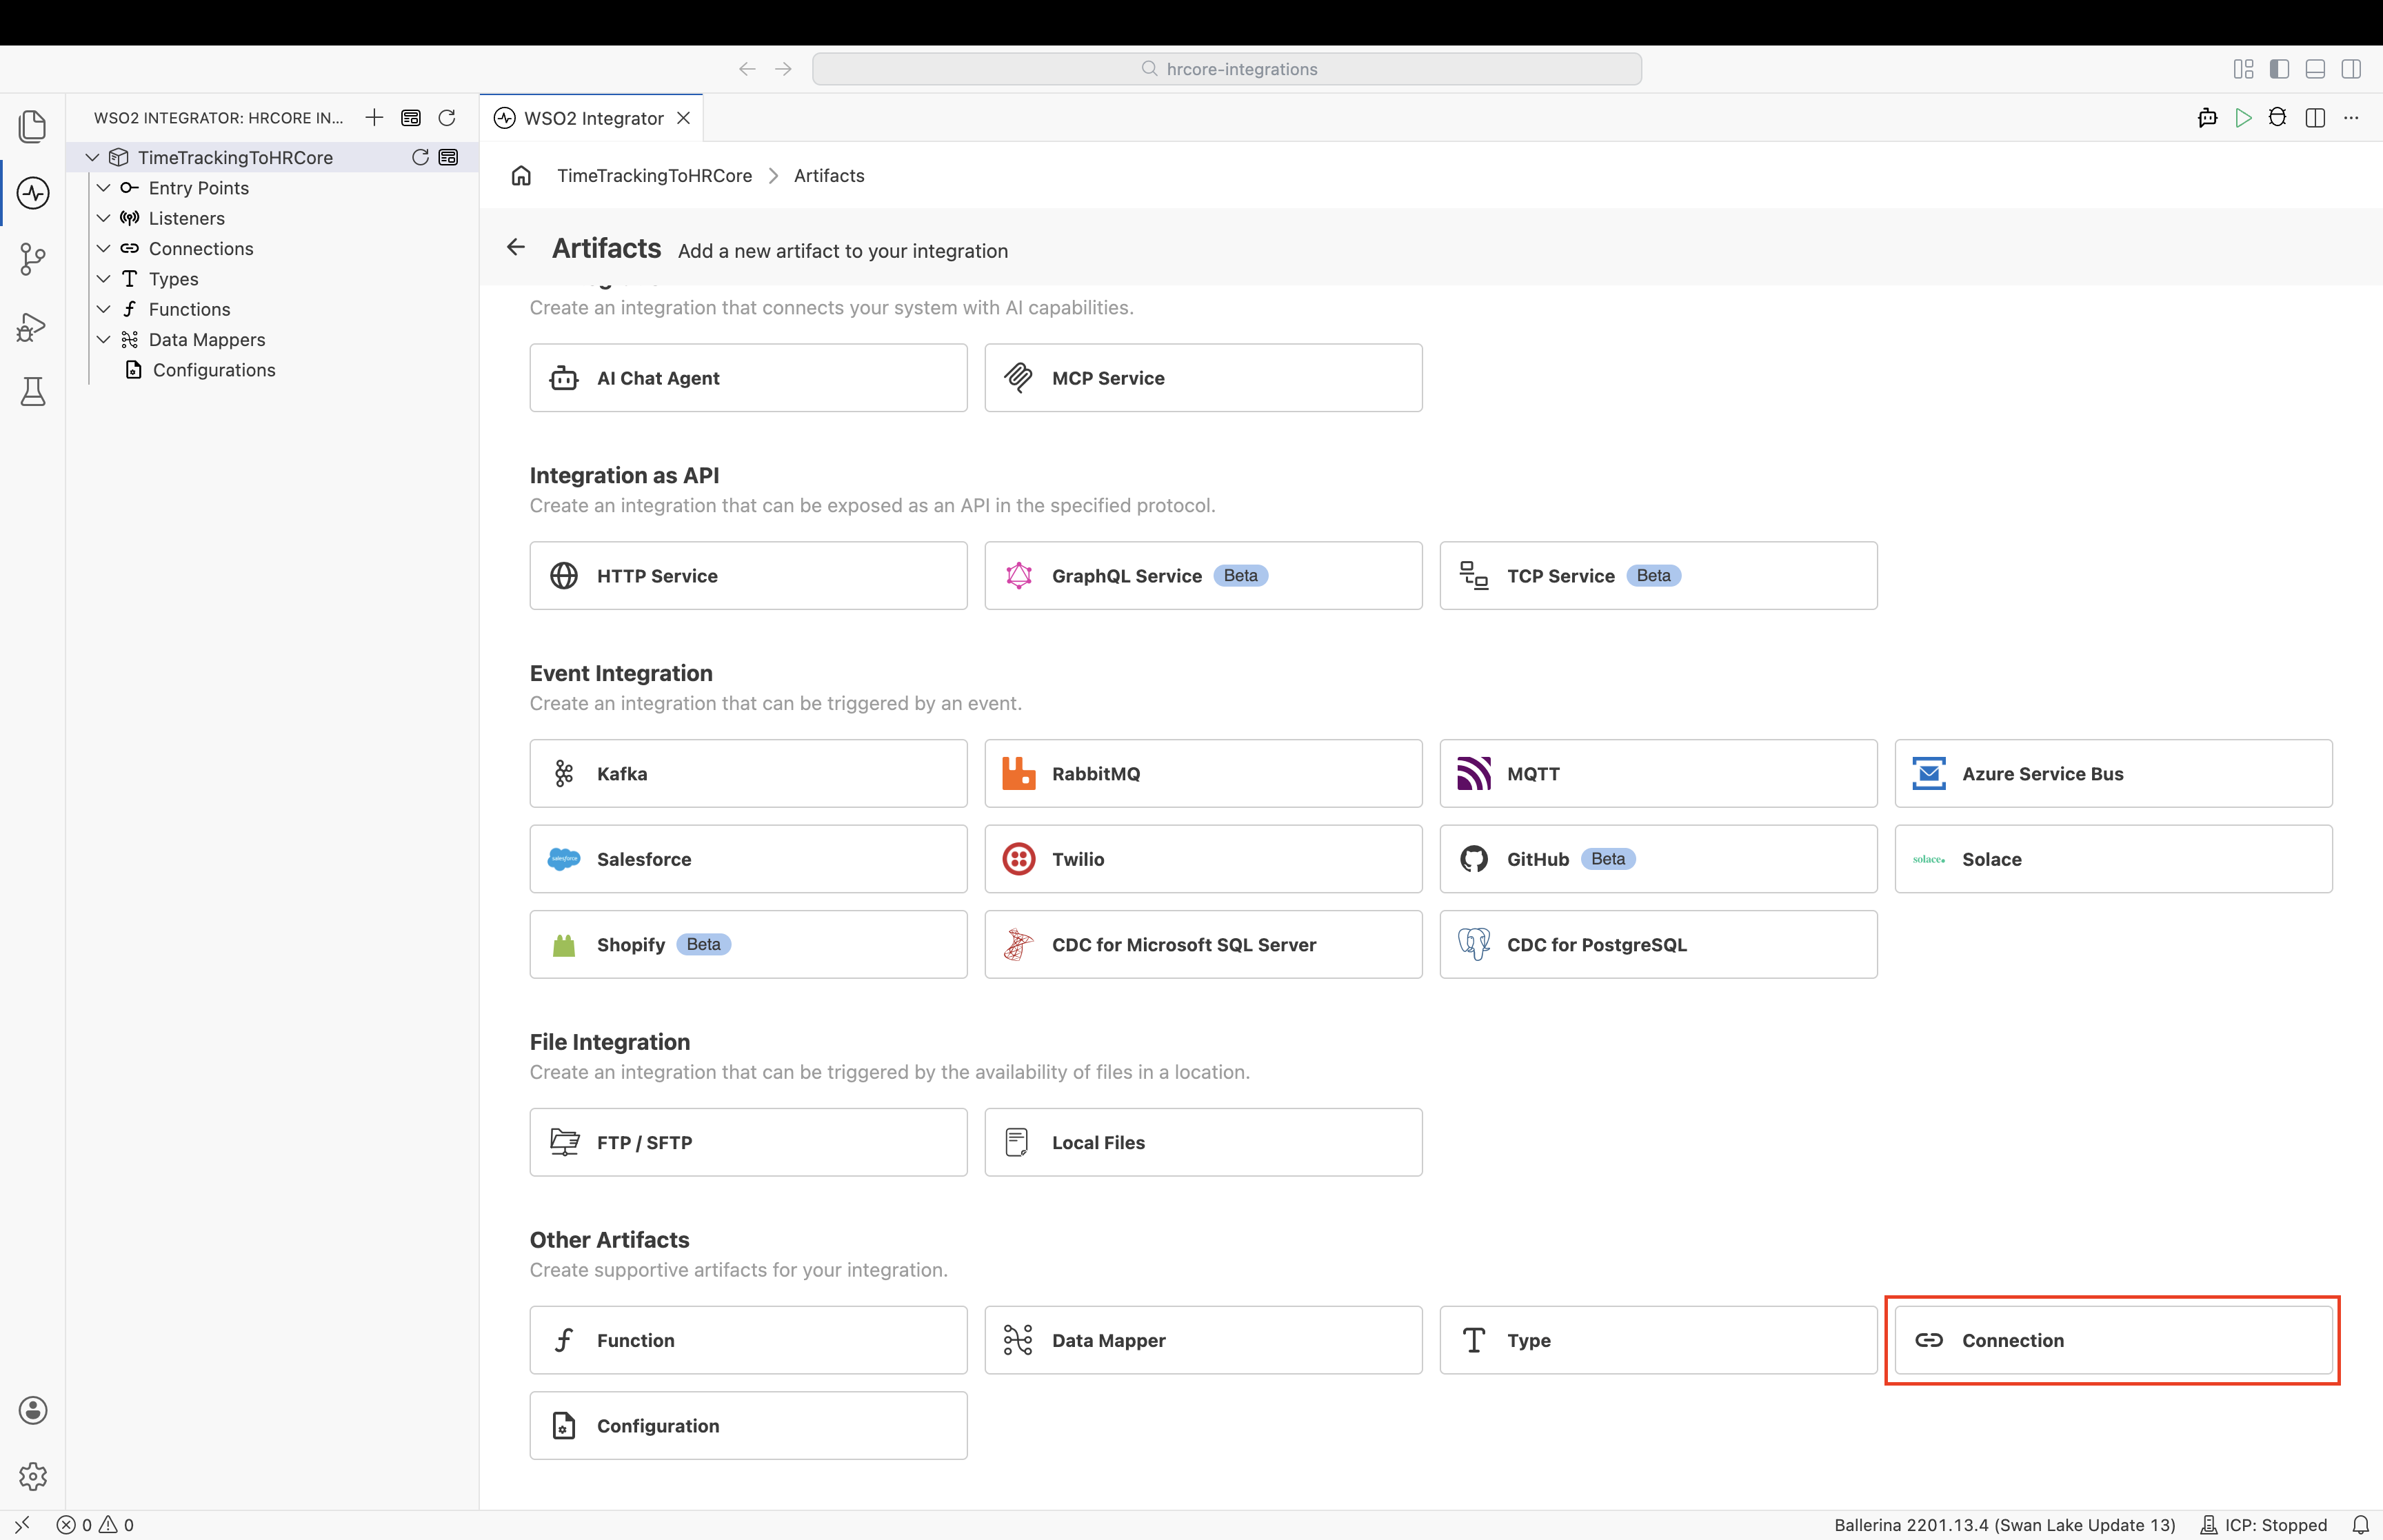Collapse TimeTrackingToHRCore project node
Image resolution: width=2383 pixels, height=1540 pixels.
(92, 158)
